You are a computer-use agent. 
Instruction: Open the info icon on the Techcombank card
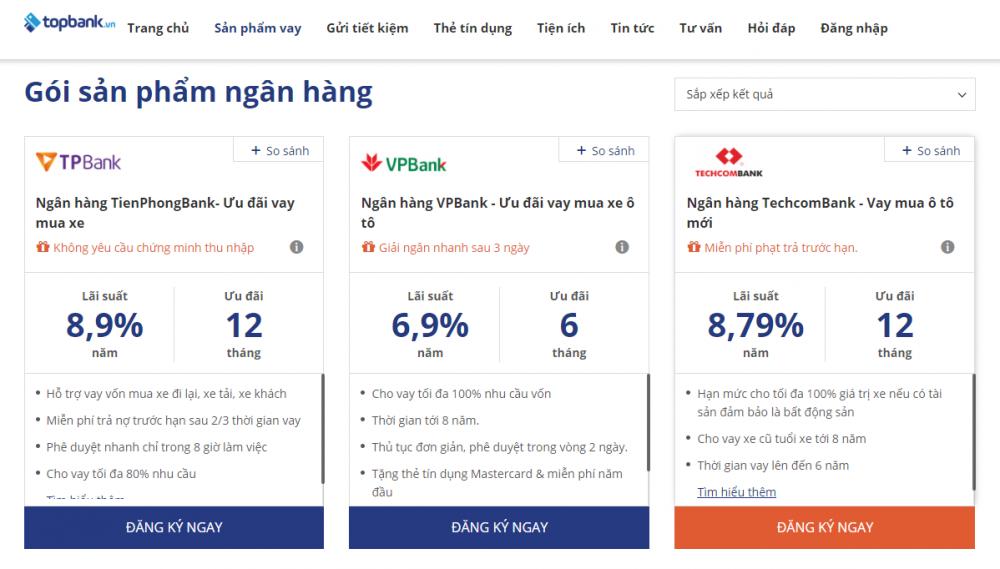coord(947,247)
